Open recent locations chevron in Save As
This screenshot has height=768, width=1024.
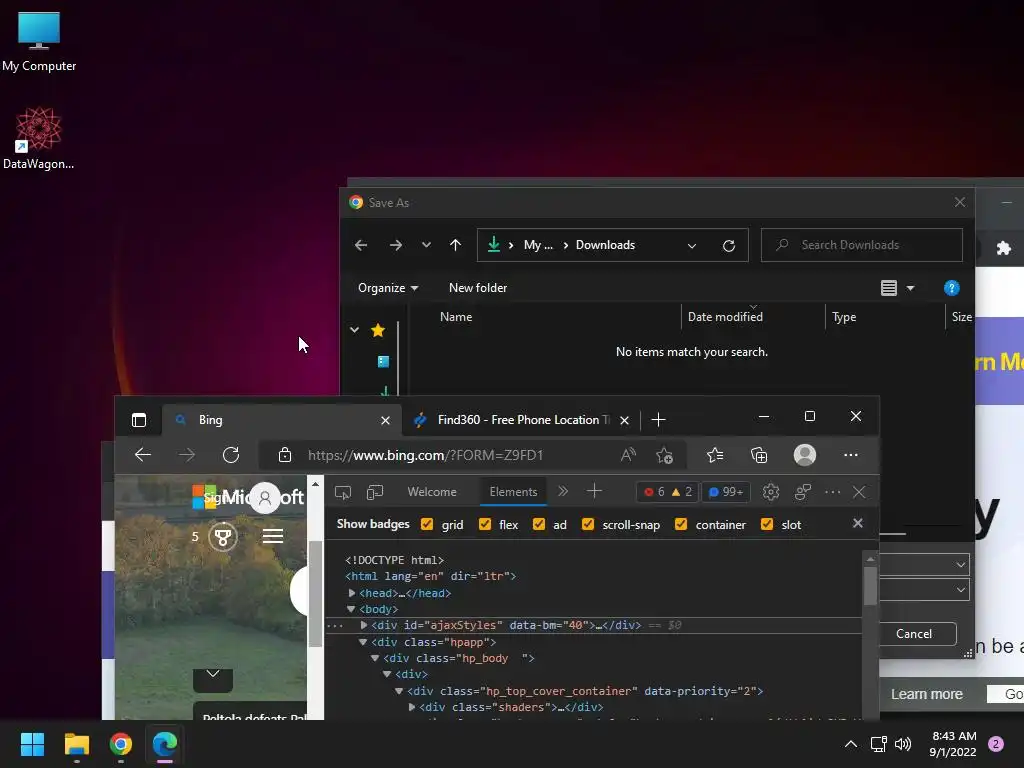426,245
